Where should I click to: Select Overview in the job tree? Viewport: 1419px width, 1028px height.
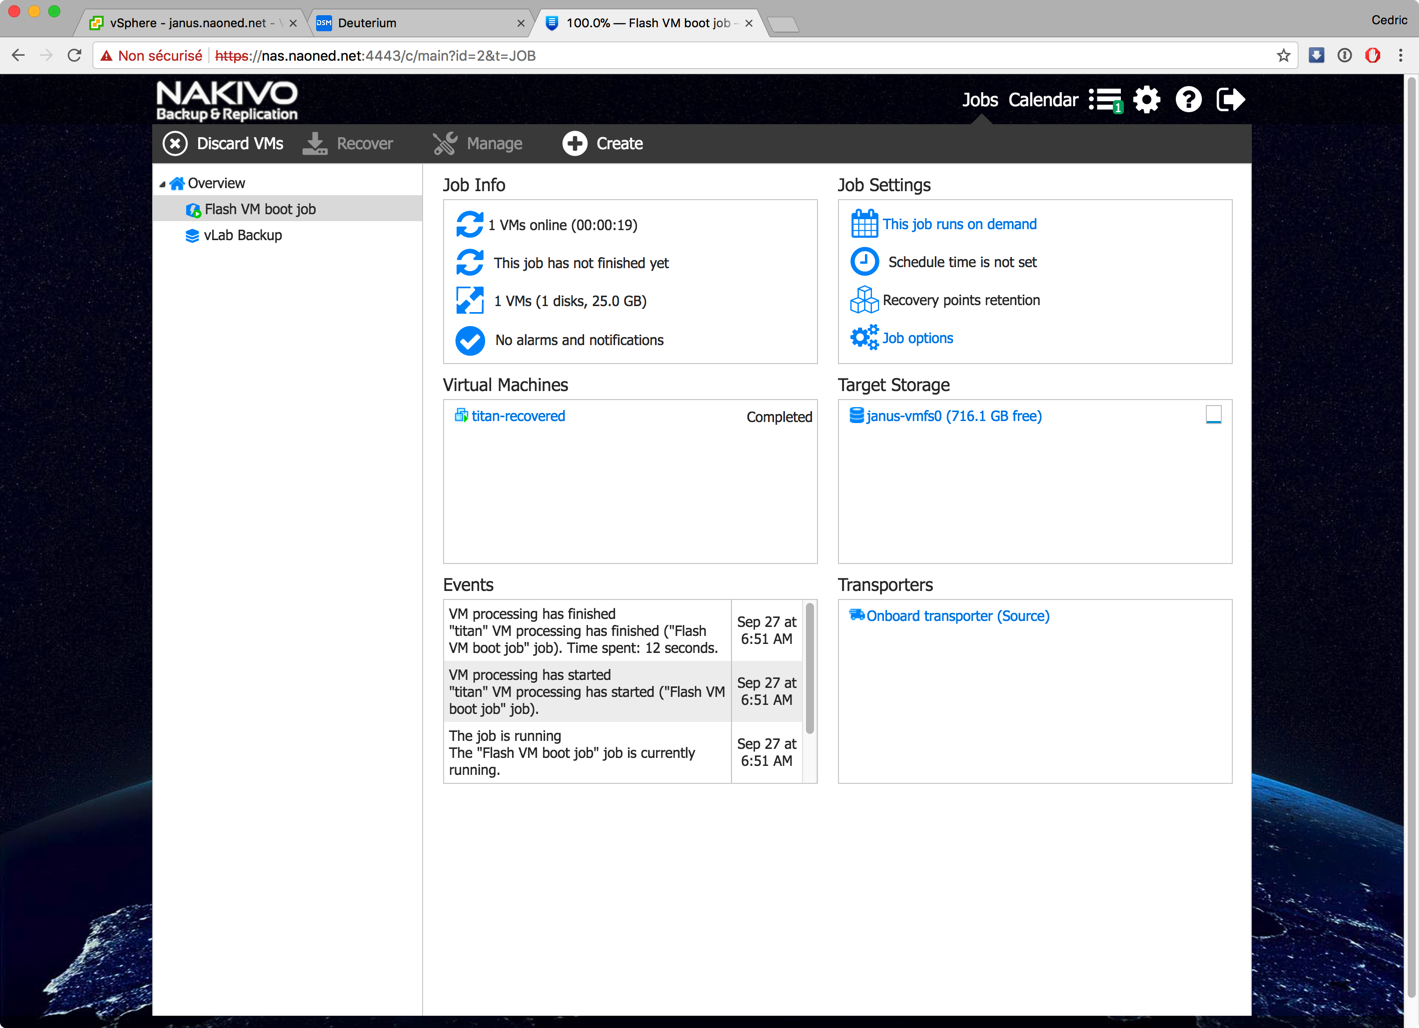[216, 183]
